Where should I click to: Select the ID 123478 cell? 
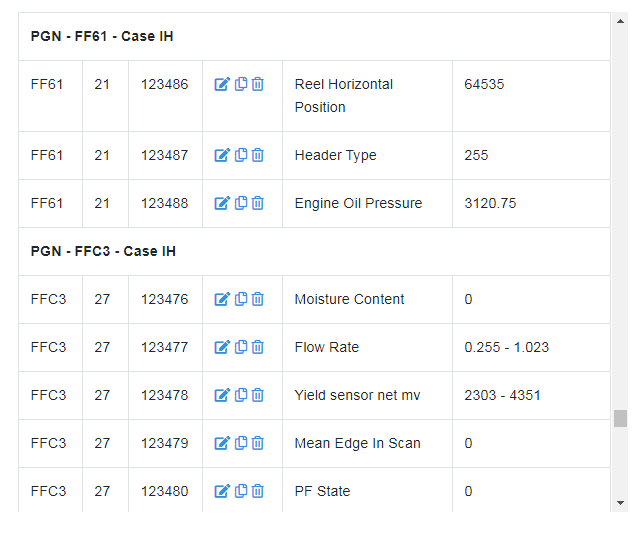pyautogui.click(x=164, y=395)
